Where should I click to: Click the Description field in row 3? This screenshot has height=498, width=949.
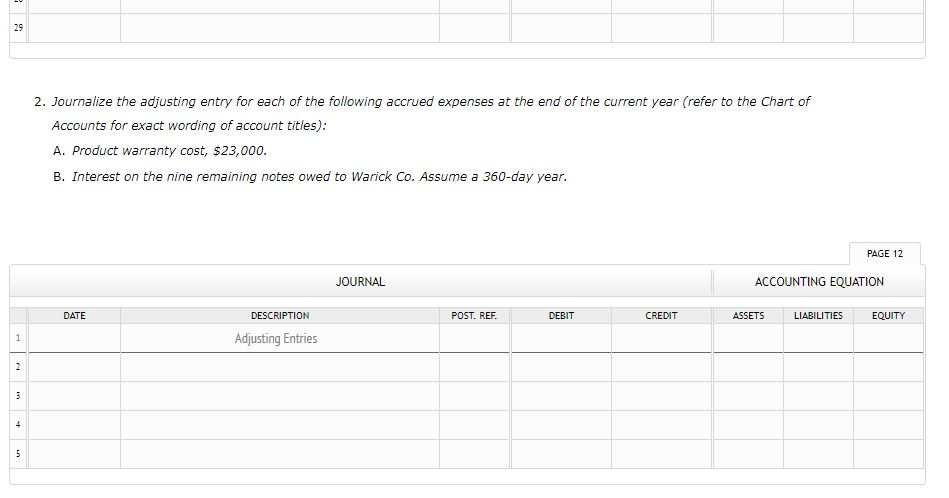click(x=279, y=397)
